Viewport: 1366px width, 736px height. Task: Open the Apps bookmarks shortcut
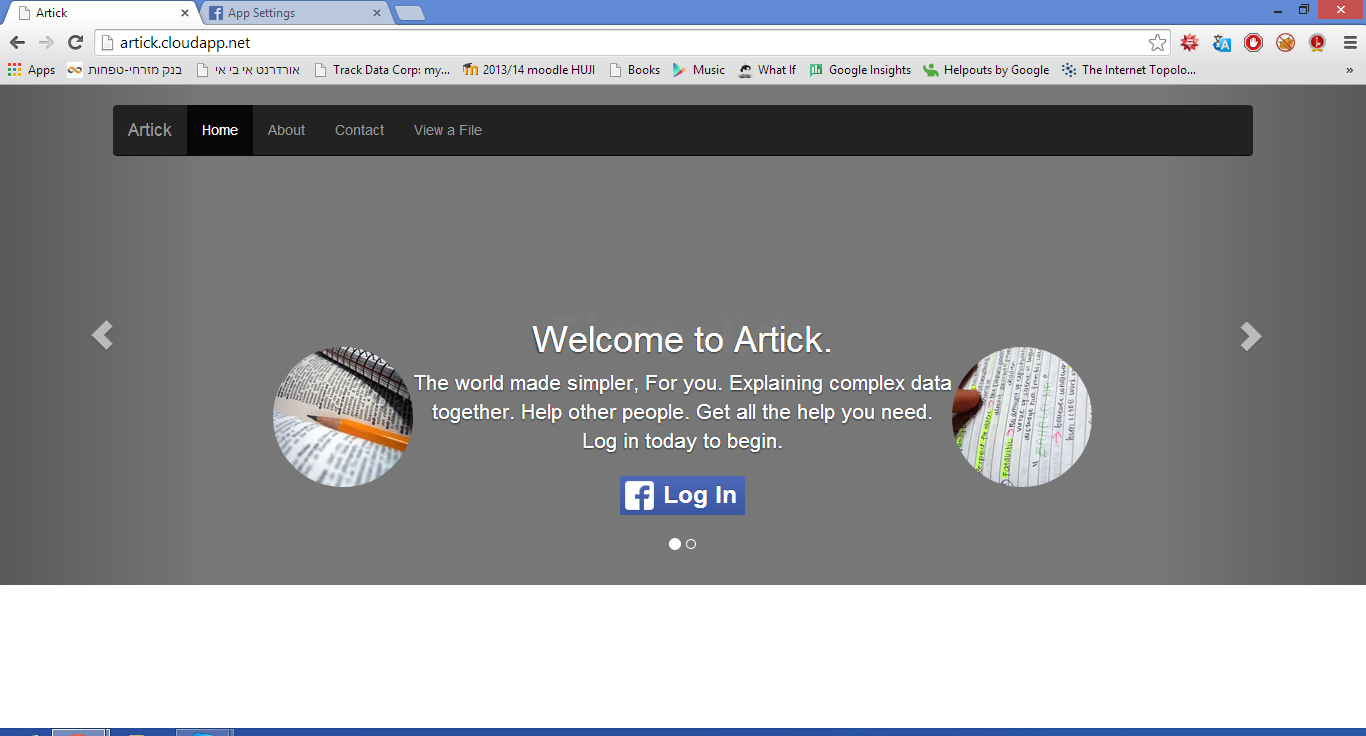point(31,70)
